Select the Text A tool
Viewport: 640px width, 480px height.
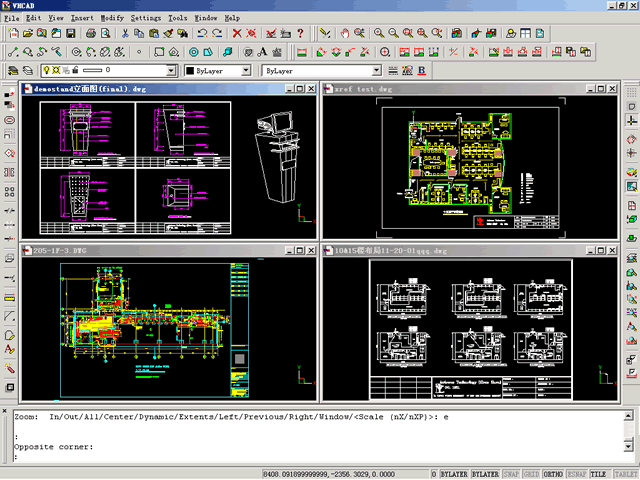pos(262,52)
